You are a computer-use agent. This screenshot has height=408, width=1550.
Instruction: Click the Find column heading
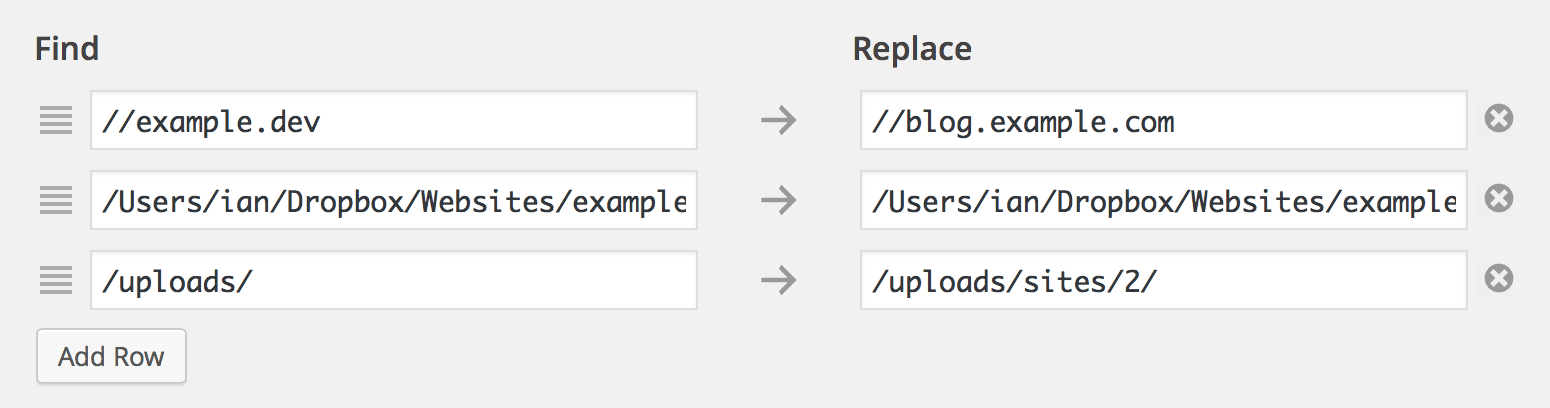coord(67,49)
